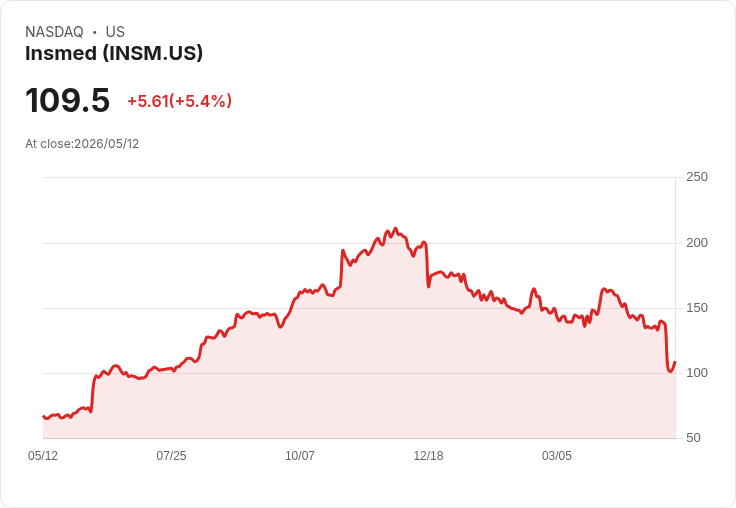Click the 12/18 x-axis date label
Image resolution: width=736 pixels, height=508 pixels.
[x=428, y=455]
